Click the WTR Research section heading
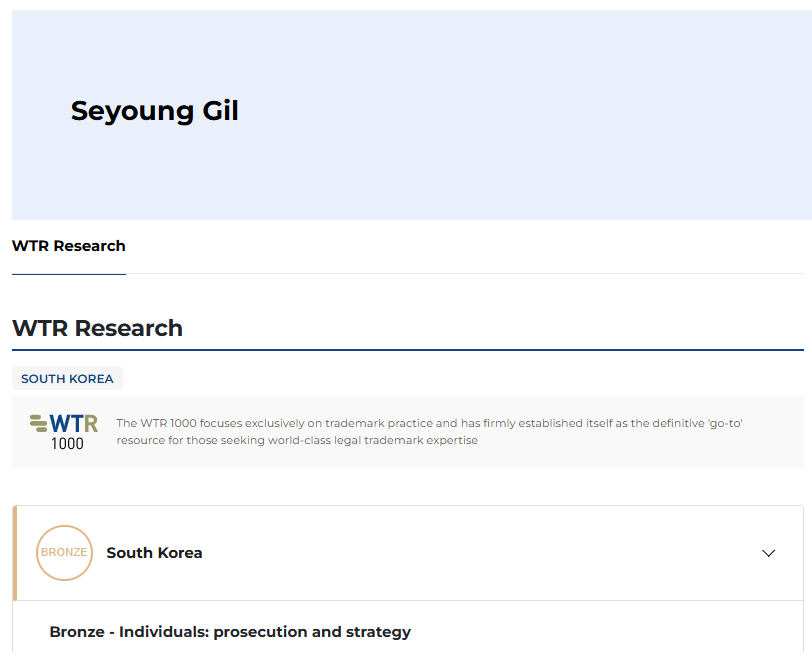 click(x=97, y=328)
